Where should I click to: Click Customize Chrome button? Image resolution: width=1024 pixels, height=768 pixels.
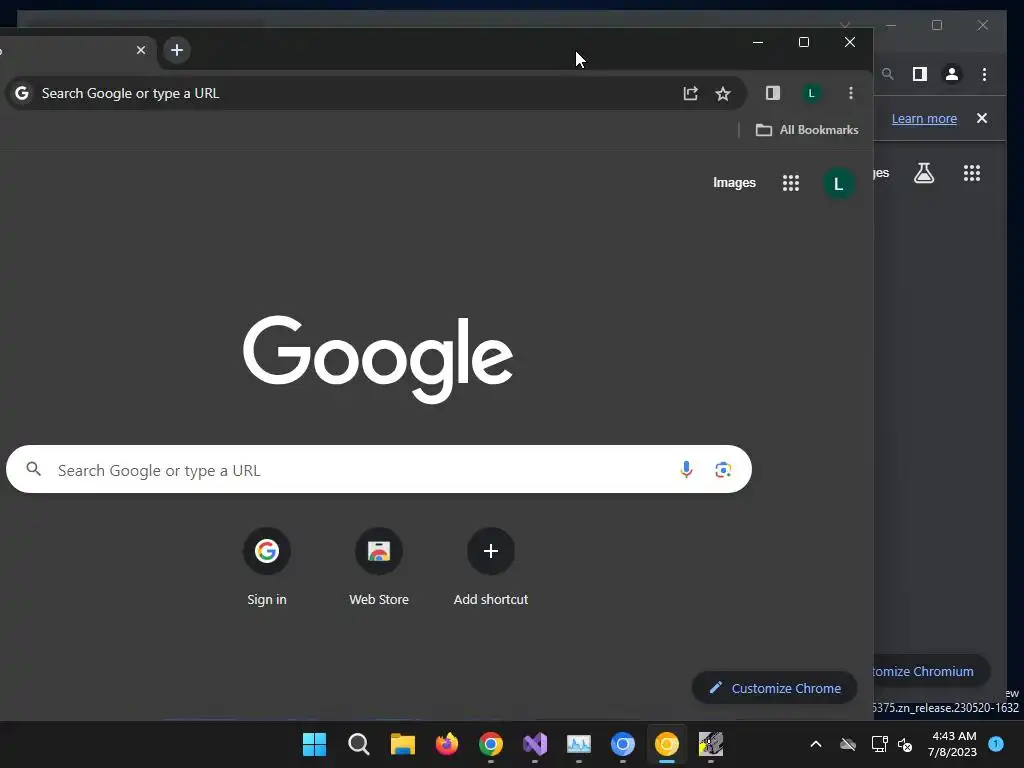tap(775, 688)
